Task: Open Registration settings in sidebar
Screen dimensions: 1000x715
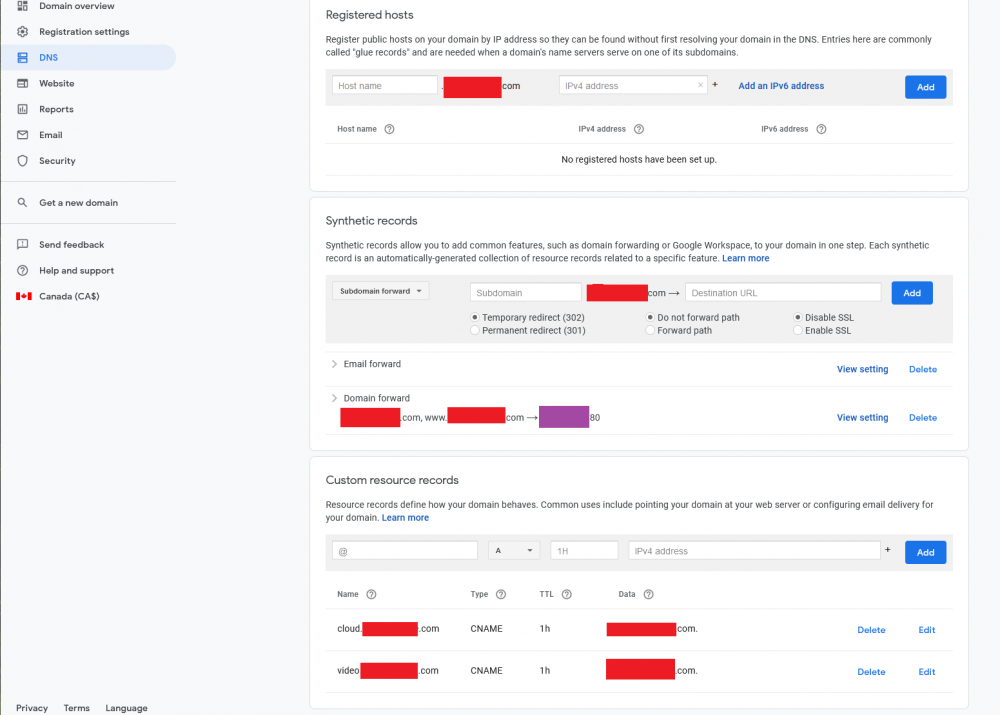Action: (x=84, y=32)
